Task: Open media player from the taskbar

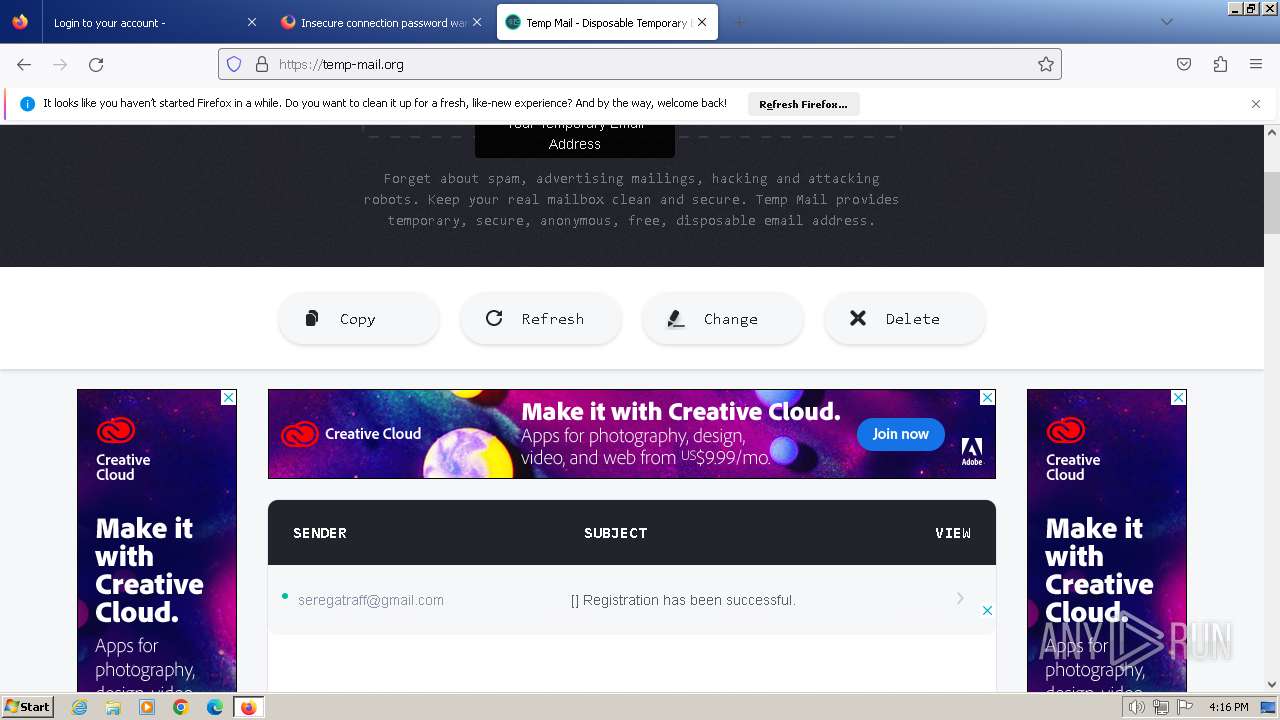Action: [x=147, y=707]
